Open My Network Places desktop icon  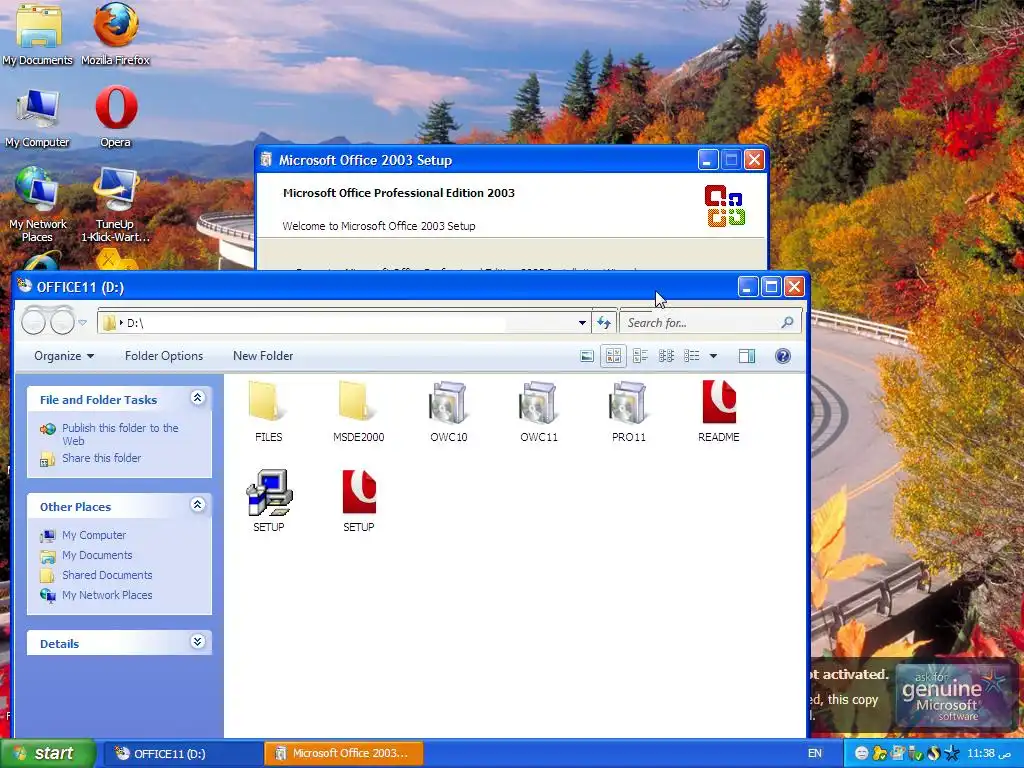pyautogui.click(x=37, y=205)
